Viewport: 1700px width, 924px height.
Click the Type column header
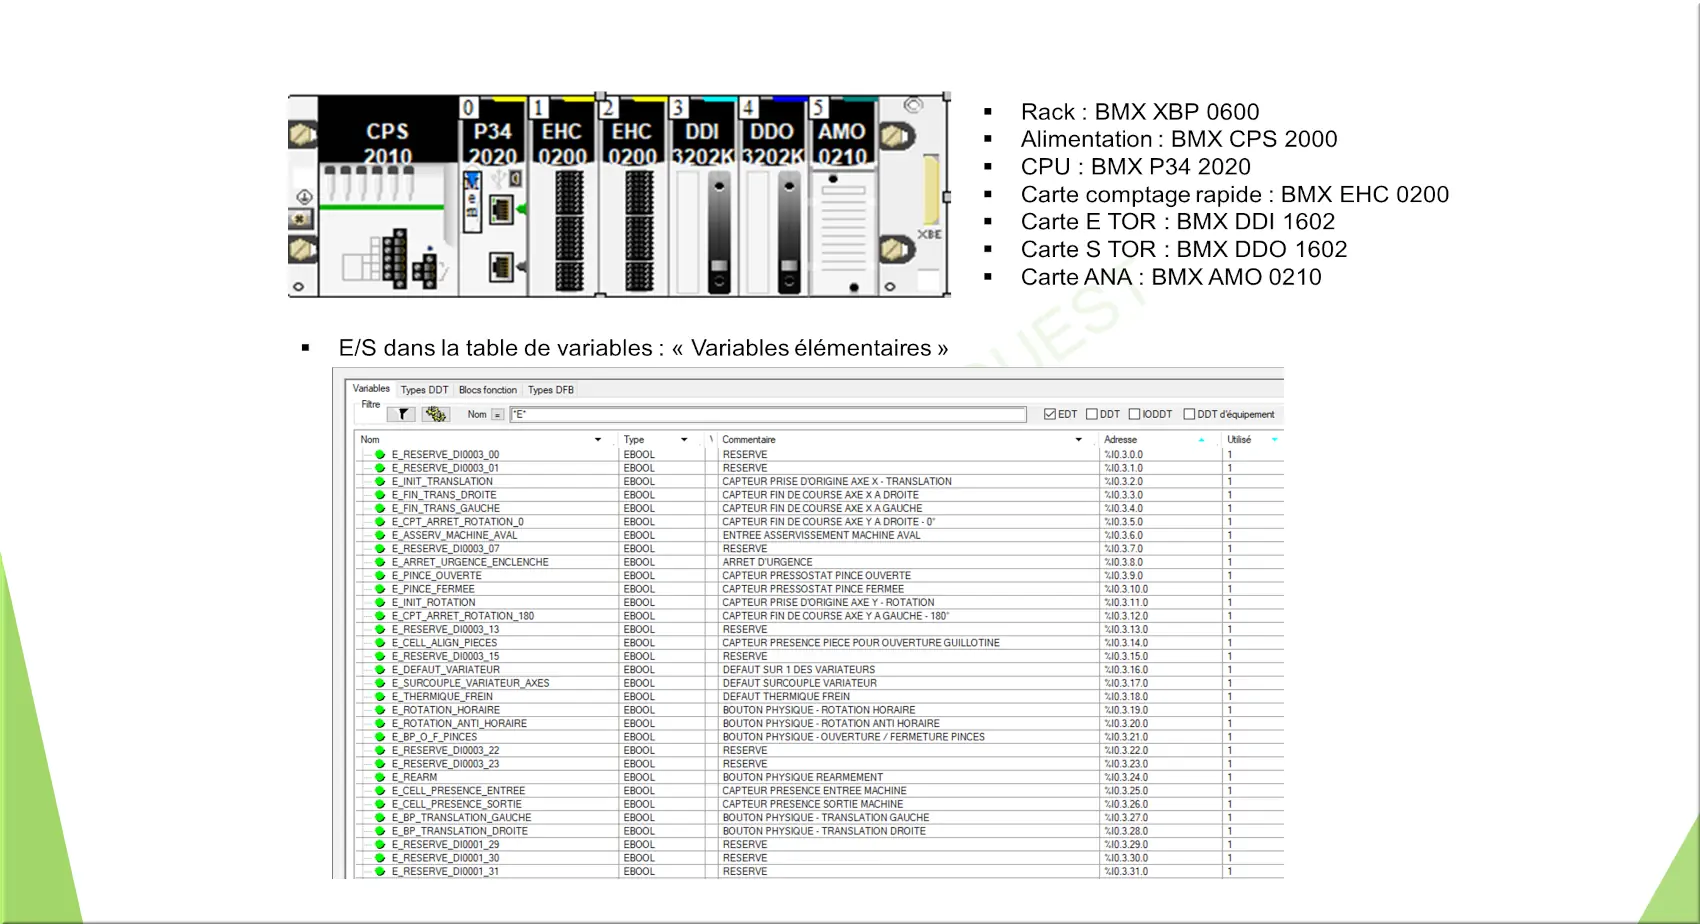(x=660, y=440)
